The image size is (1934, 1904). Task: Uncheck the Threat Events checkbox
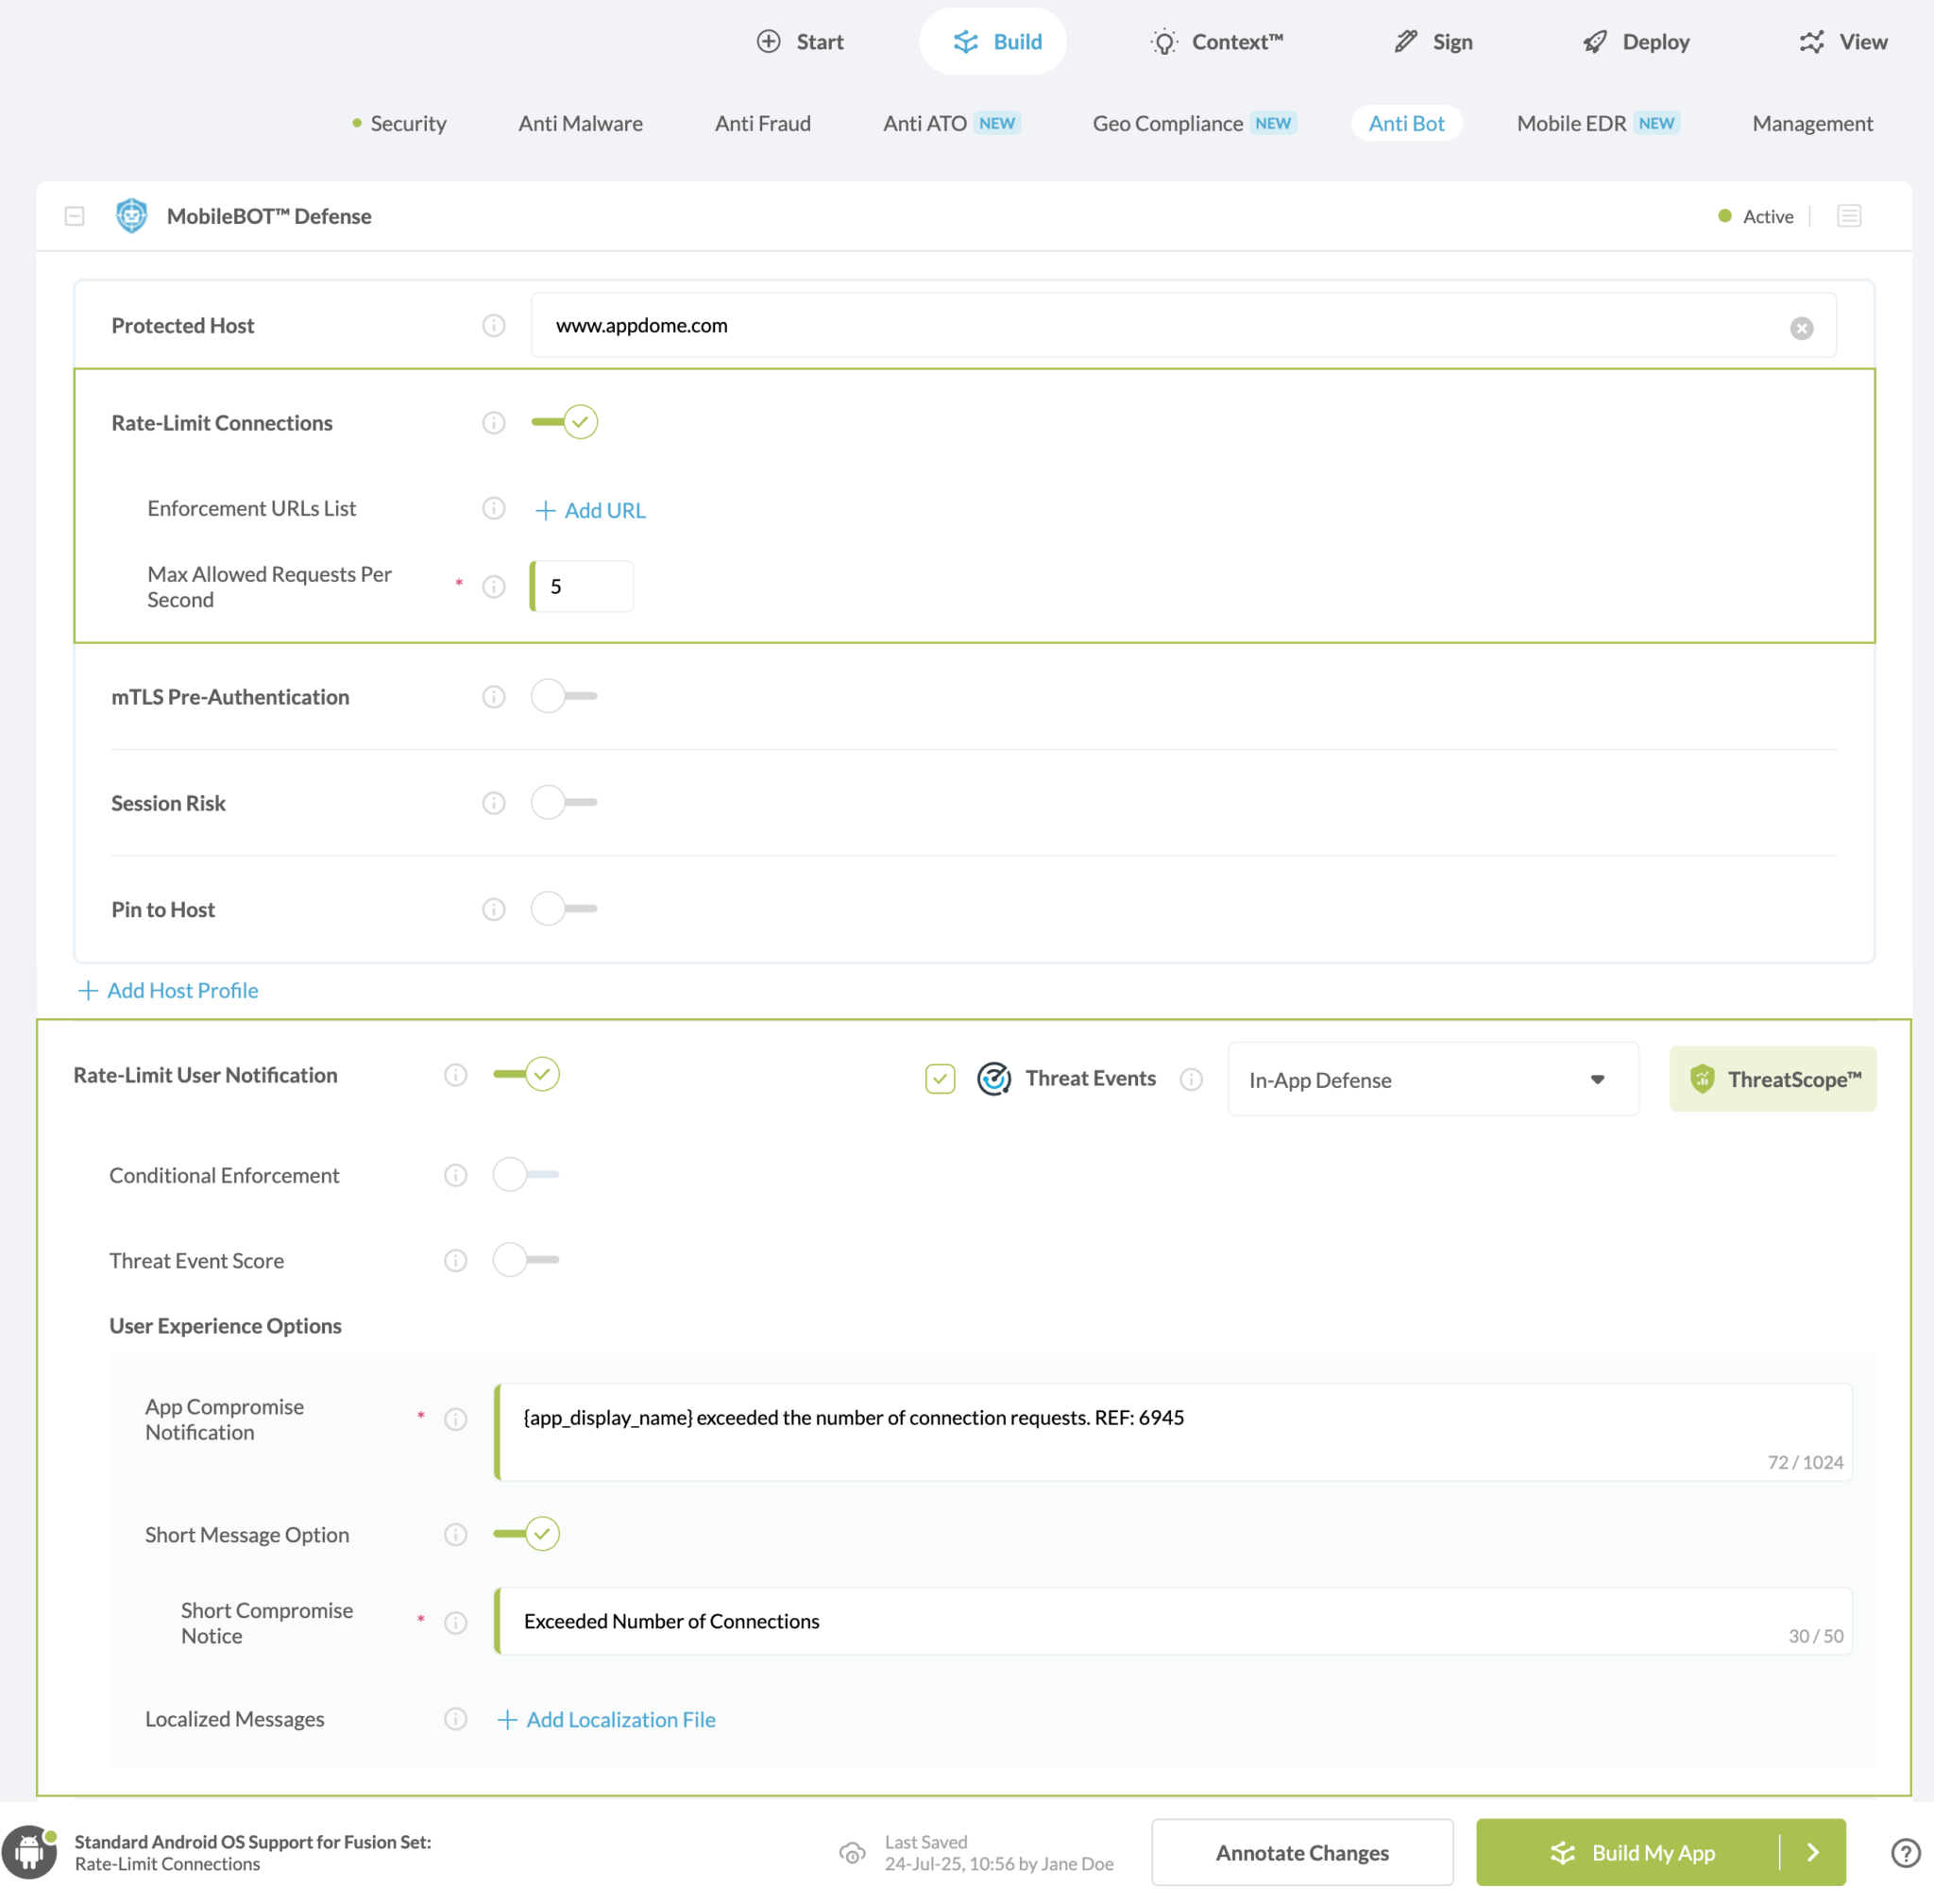point(939,1079)
